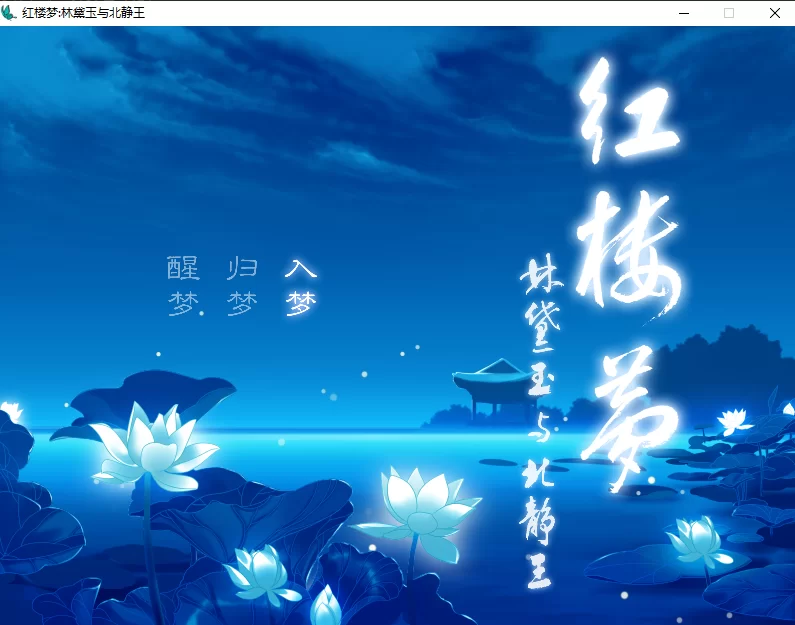Image resolution: width=795 pixels, height=625 pixels.
Task: Close the 红楼梦 game window
Action: [774, 13]
